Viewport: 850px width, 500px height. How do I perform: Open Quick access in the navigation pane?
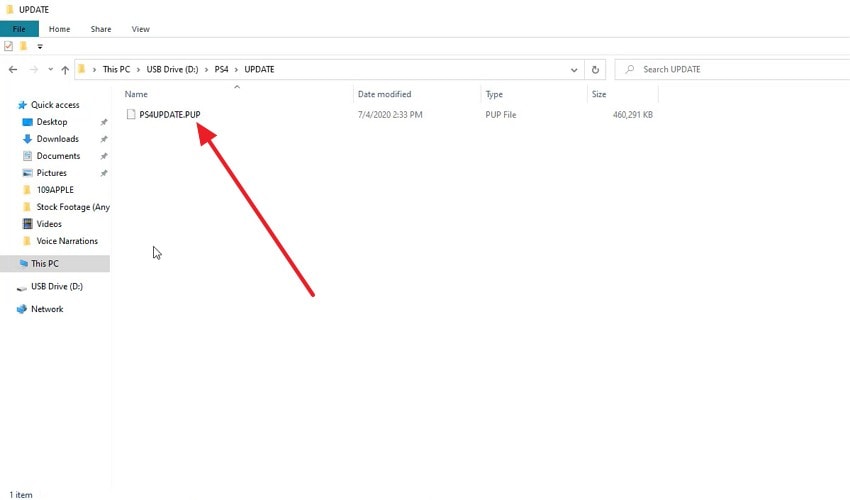(x=55, y=105)
